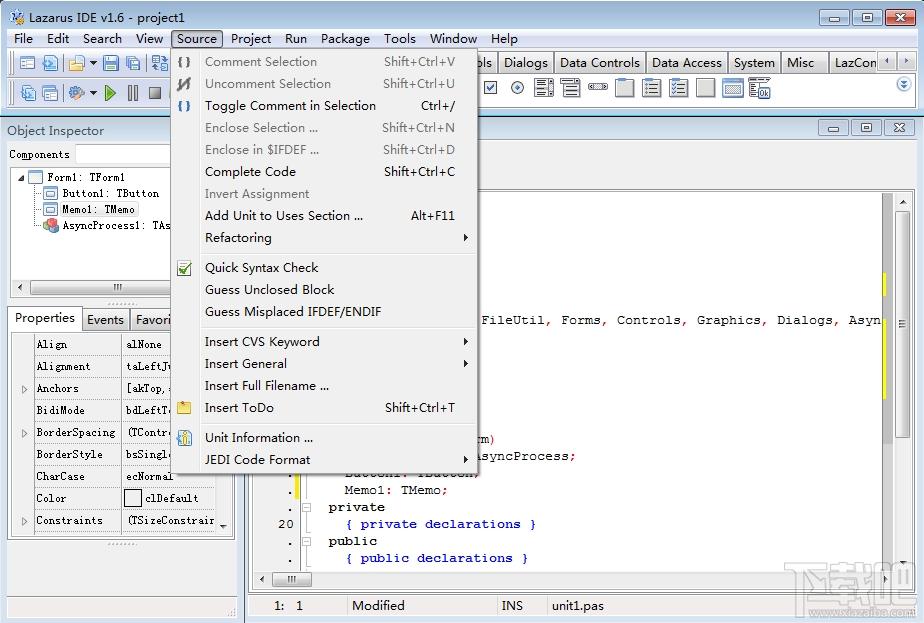Screen dimensions: 924x623
Task: Select the TListBox component in palette
Action: [543, 88]
